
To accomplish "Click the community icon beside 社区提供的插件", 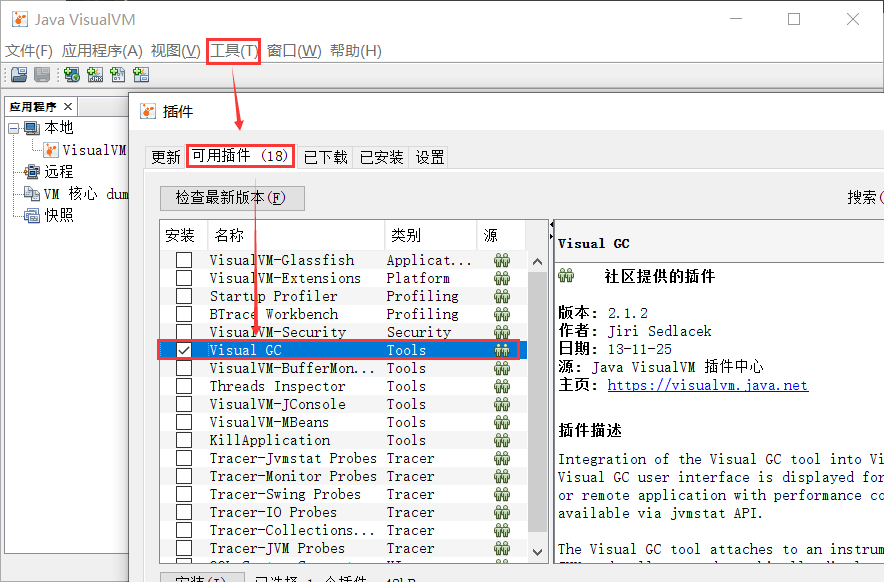I will pos(566,276).
